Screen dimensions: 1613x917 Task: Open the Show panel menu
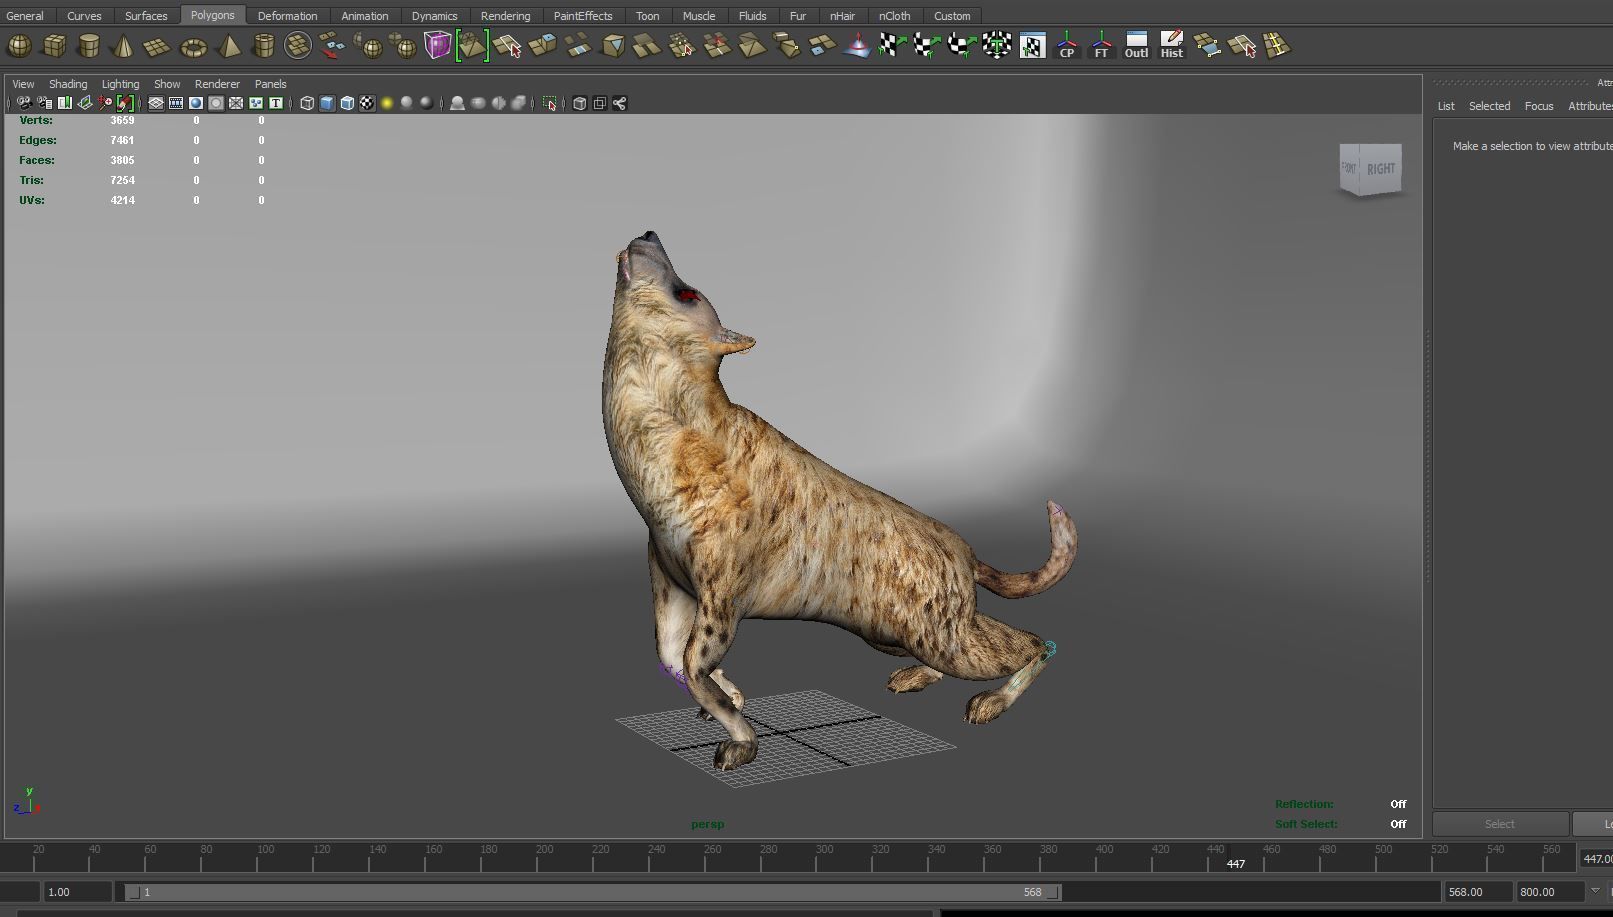pyautogui.click(x=167, y=84)
